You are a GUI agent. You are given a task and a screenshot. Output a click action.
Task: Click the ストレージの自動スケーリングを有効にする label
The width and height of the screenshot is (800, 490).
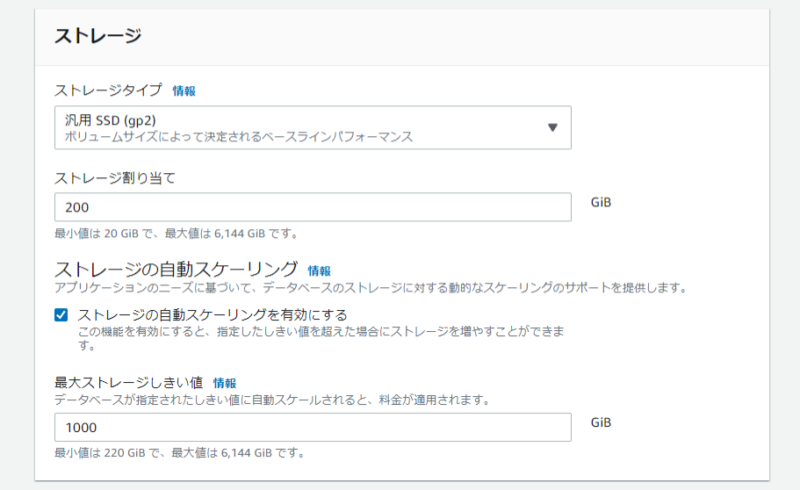point(212,315)
